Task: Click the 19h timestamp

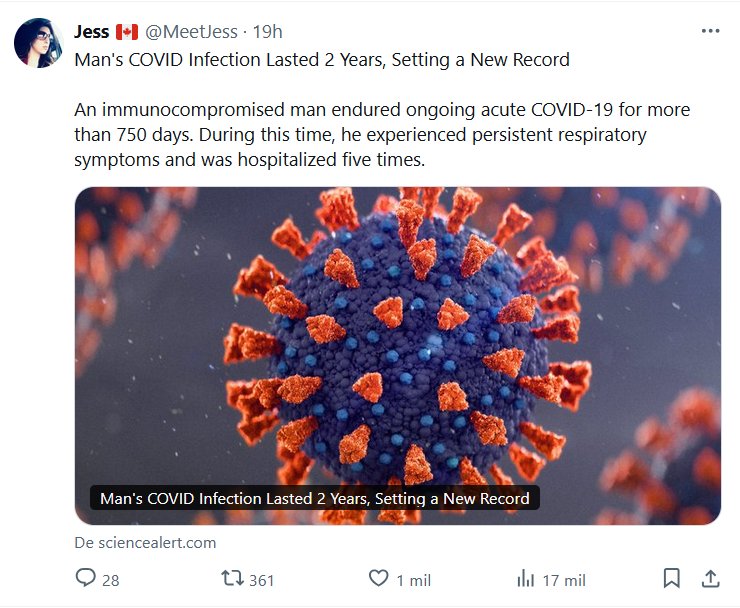Action: click(x=267, y=31)
